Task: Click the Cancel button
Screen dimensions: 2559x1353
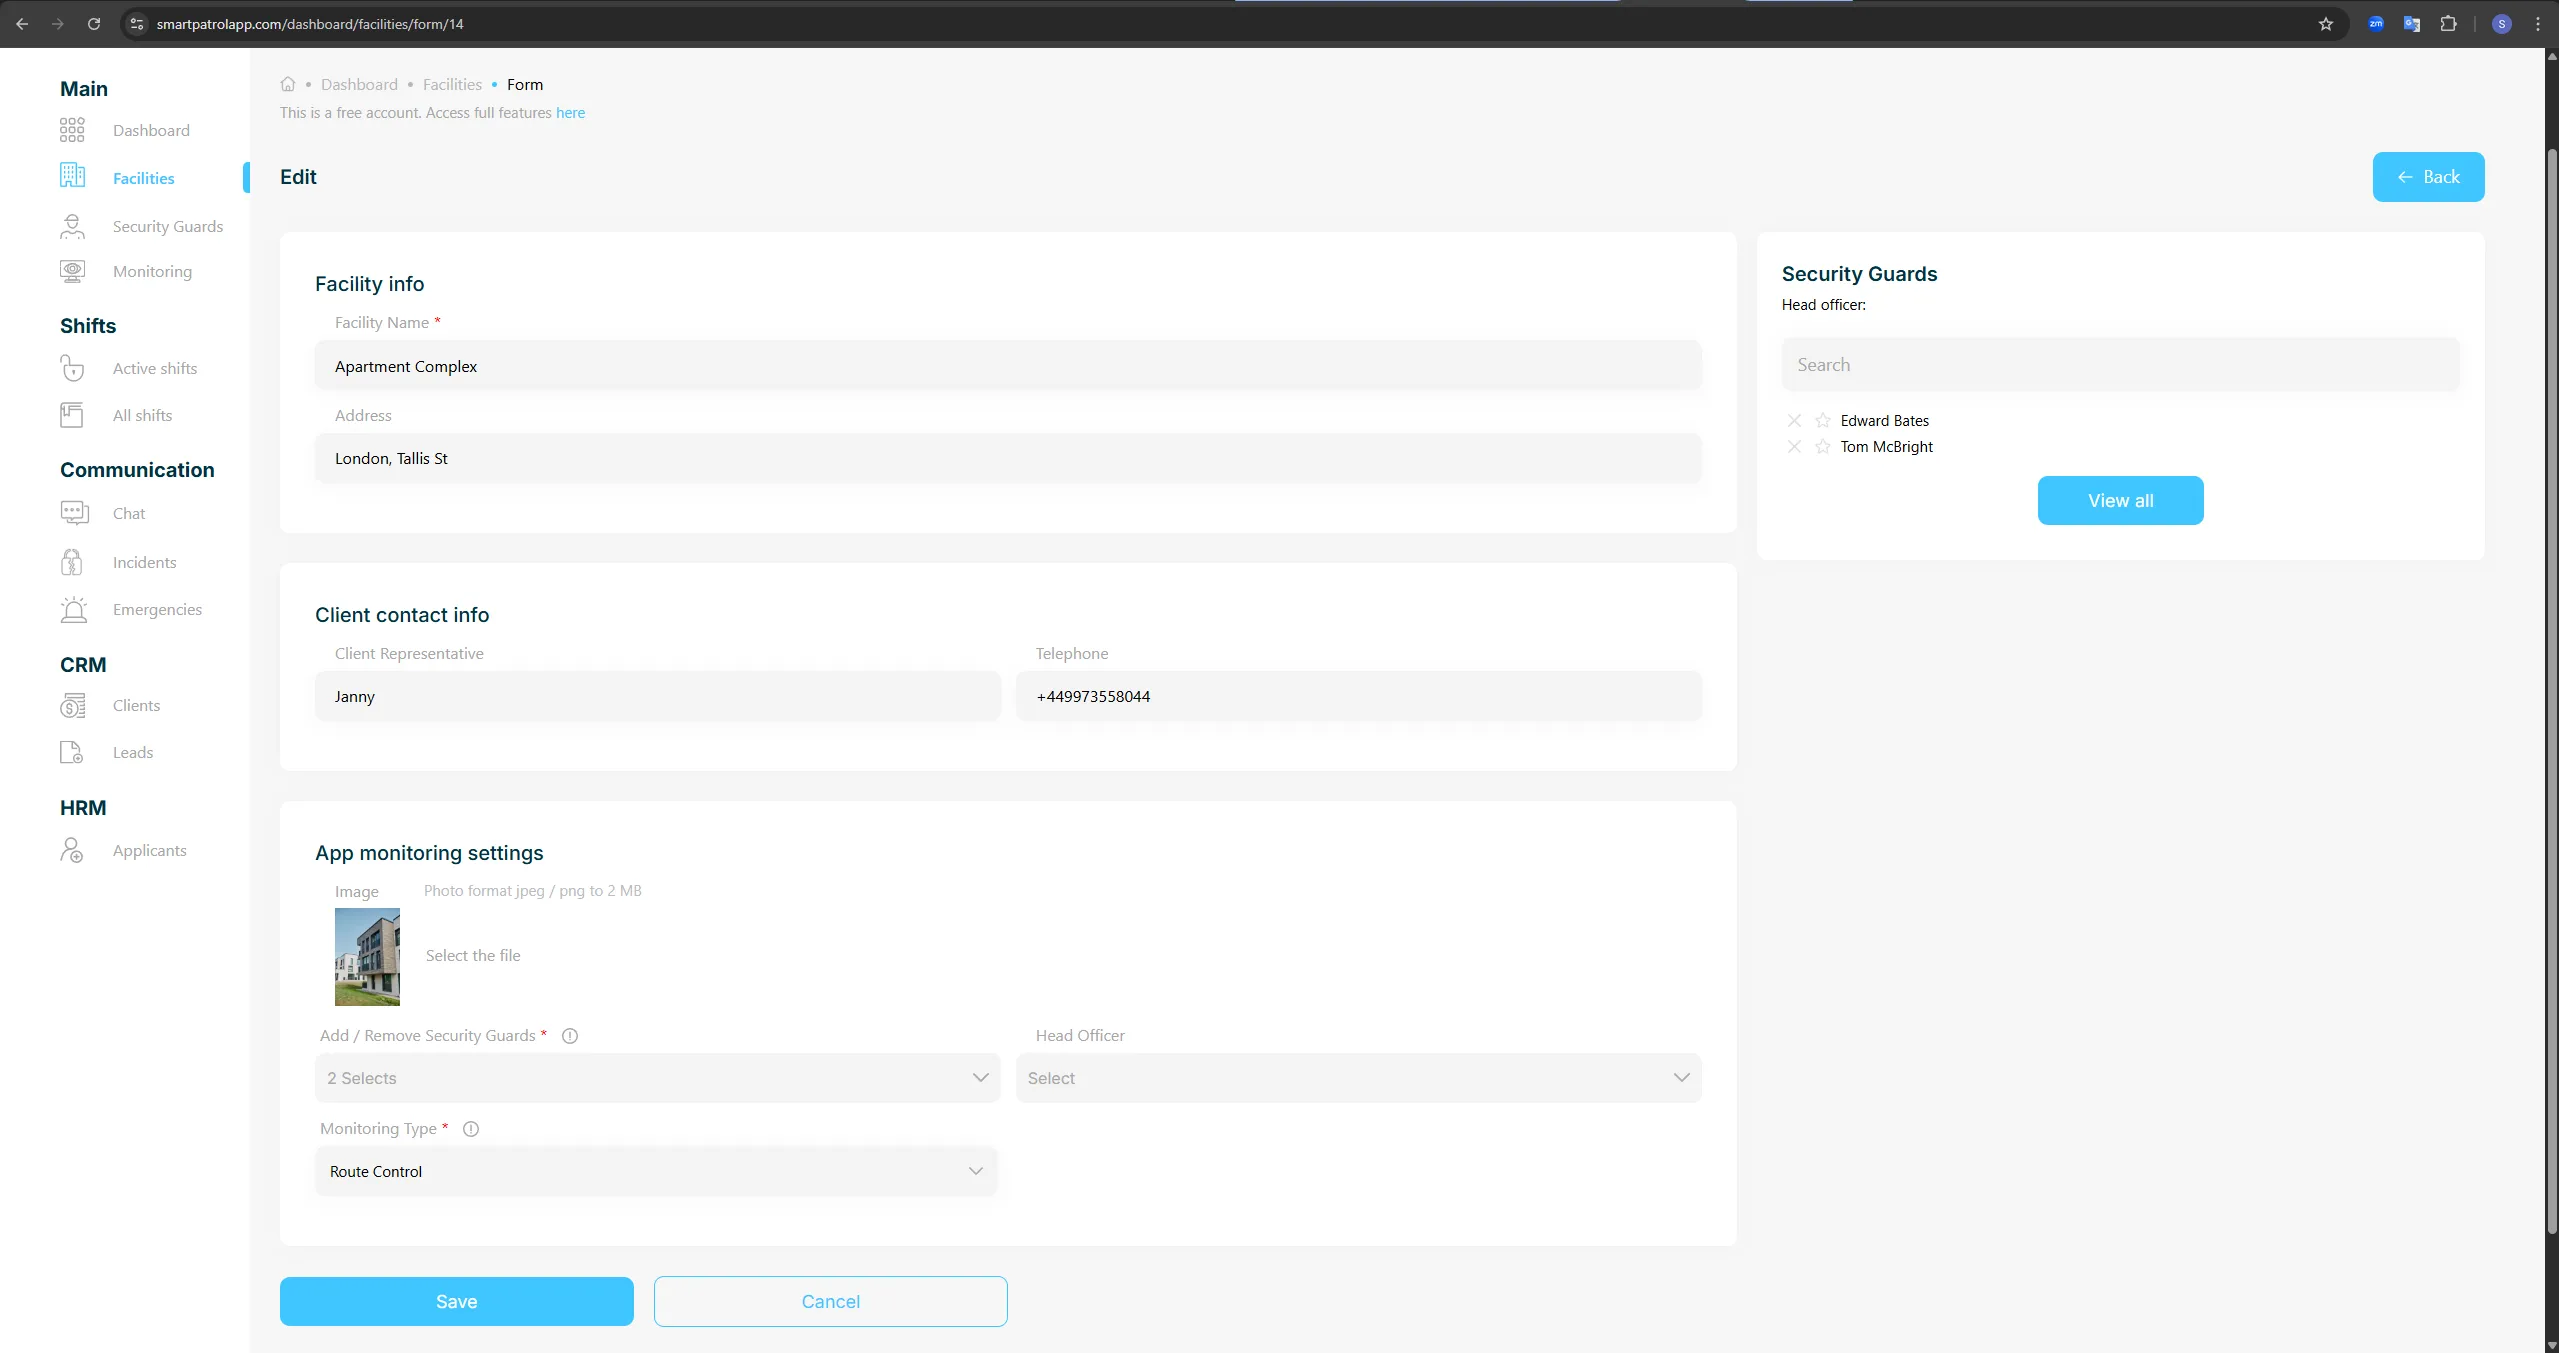Action: [x=831, y=1301]
